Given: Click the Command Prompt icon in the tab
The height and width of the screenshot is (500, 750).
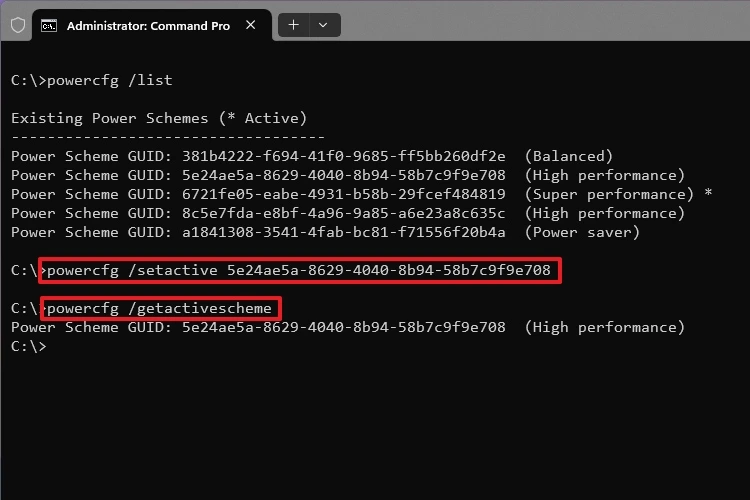Looking at the screenshot, I should point(49,25).
